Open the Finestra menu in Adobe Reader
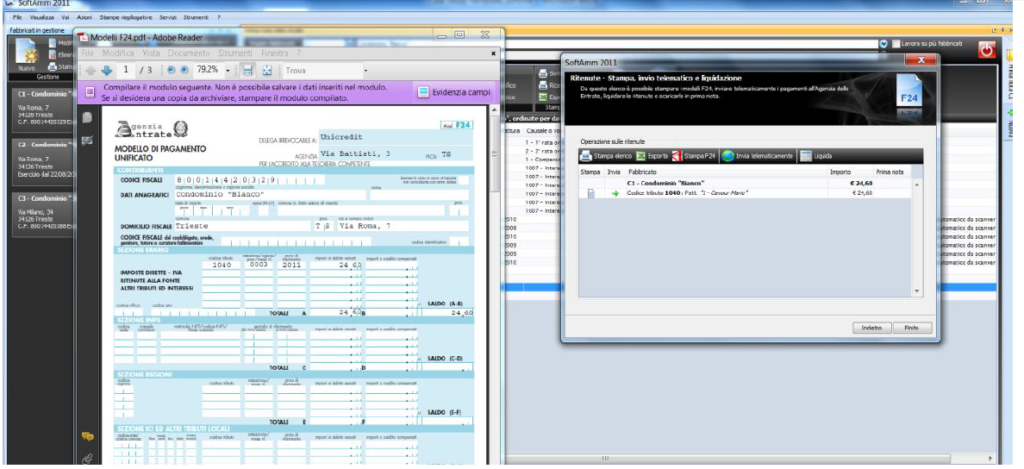This screenshot has width=1024, height=469. (x=275, y=53)
